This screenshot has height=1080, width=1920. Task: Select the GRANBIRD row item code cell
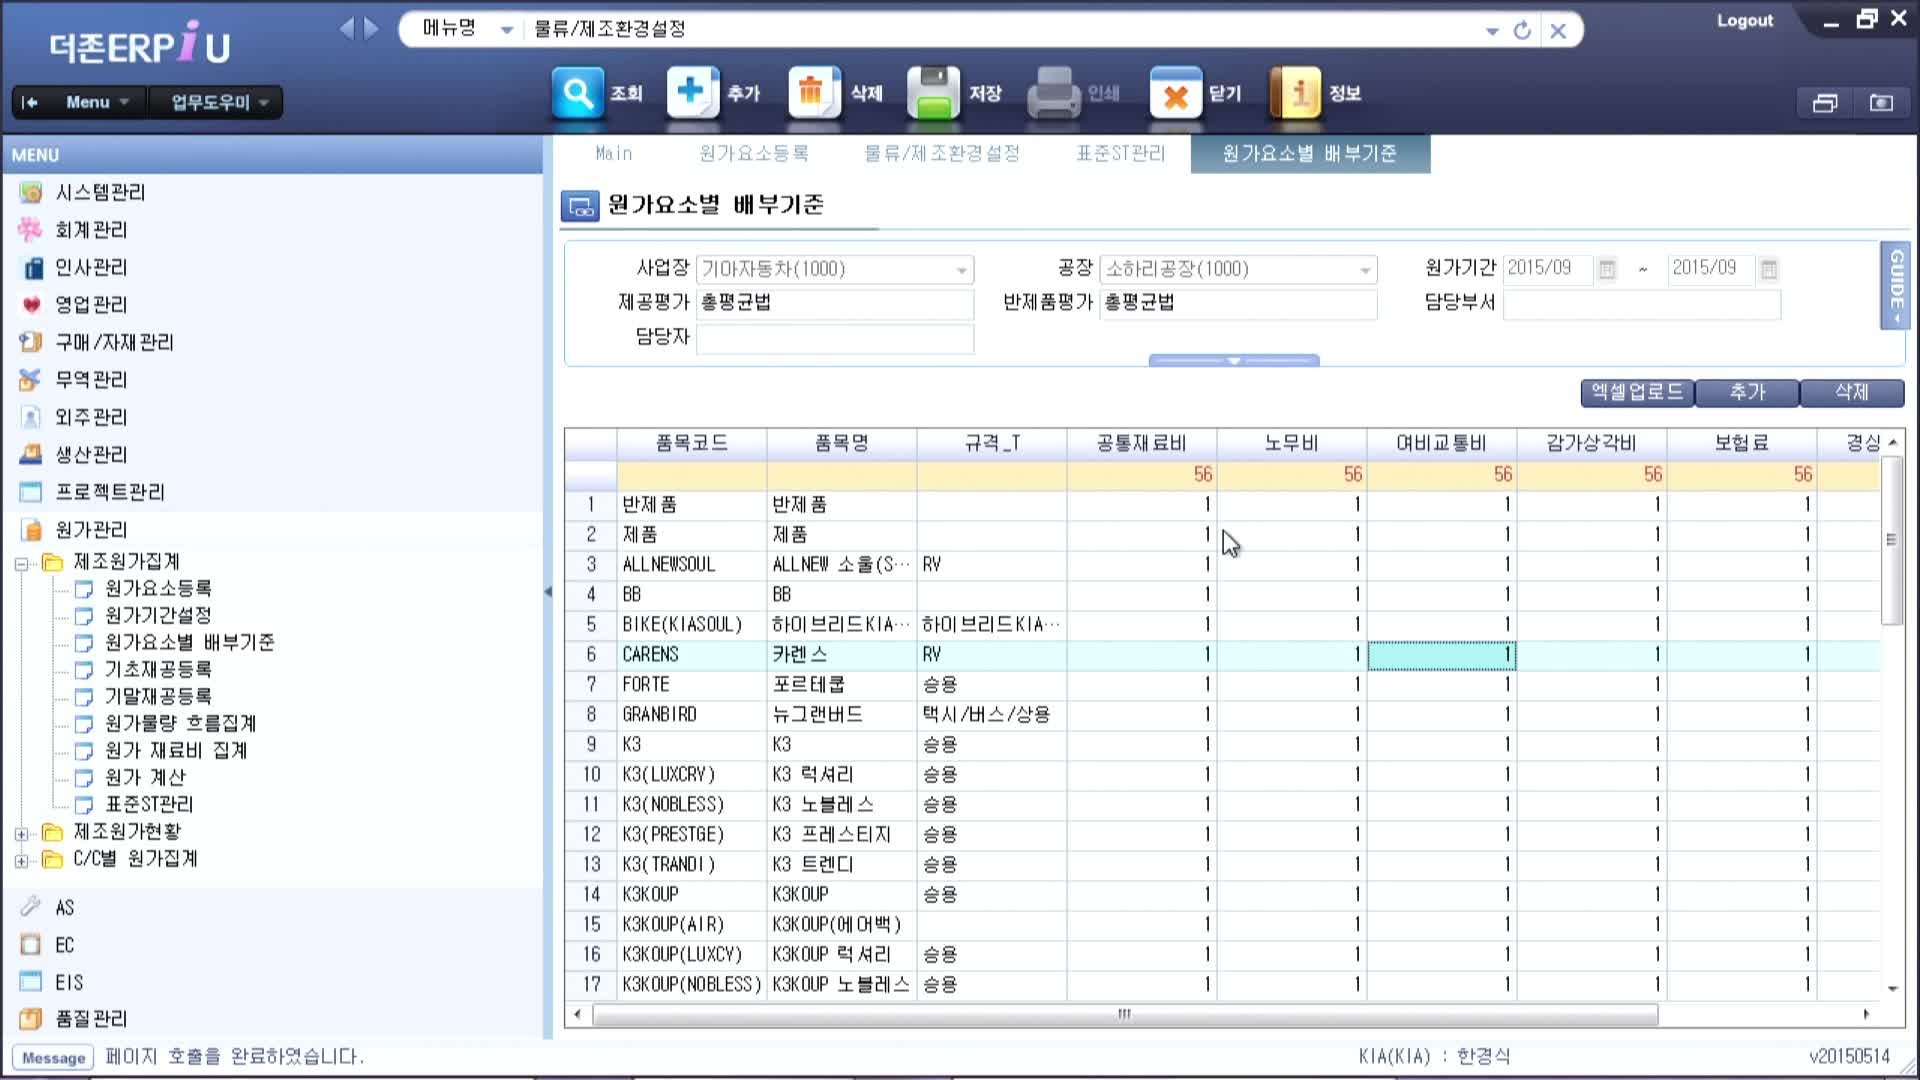coord(692,714)
